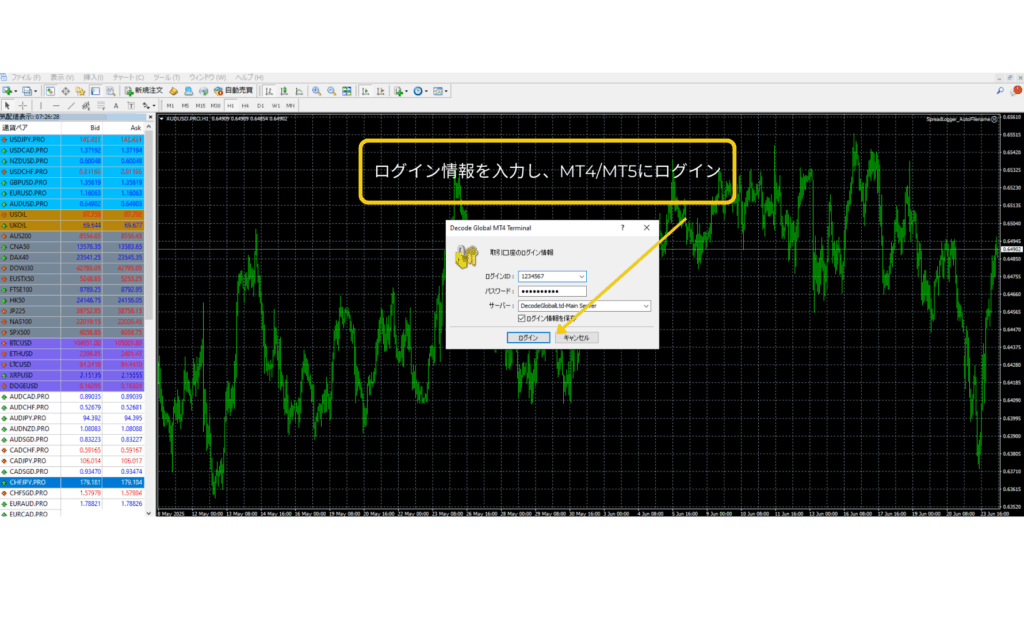Click the tile windows chart icon
Viewport: 1024px width, 621px height.
tap(346, 91)
